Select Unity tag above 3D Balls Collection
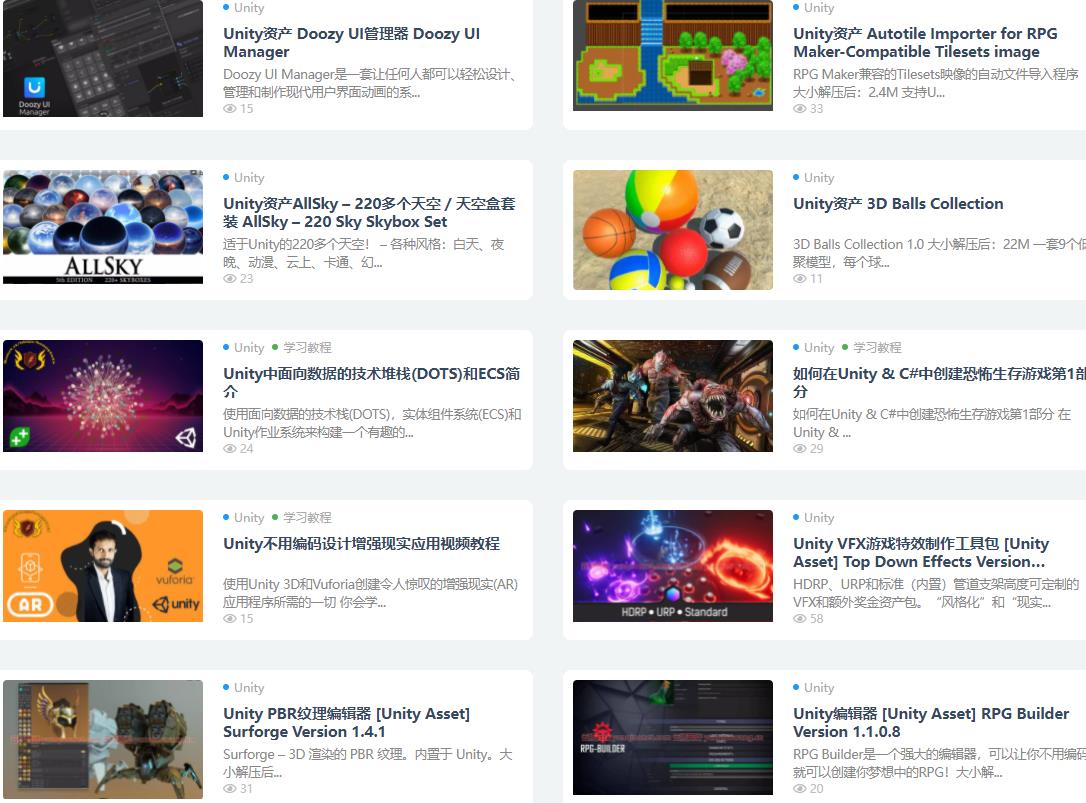1086x803 pixels. pos(819,177)
